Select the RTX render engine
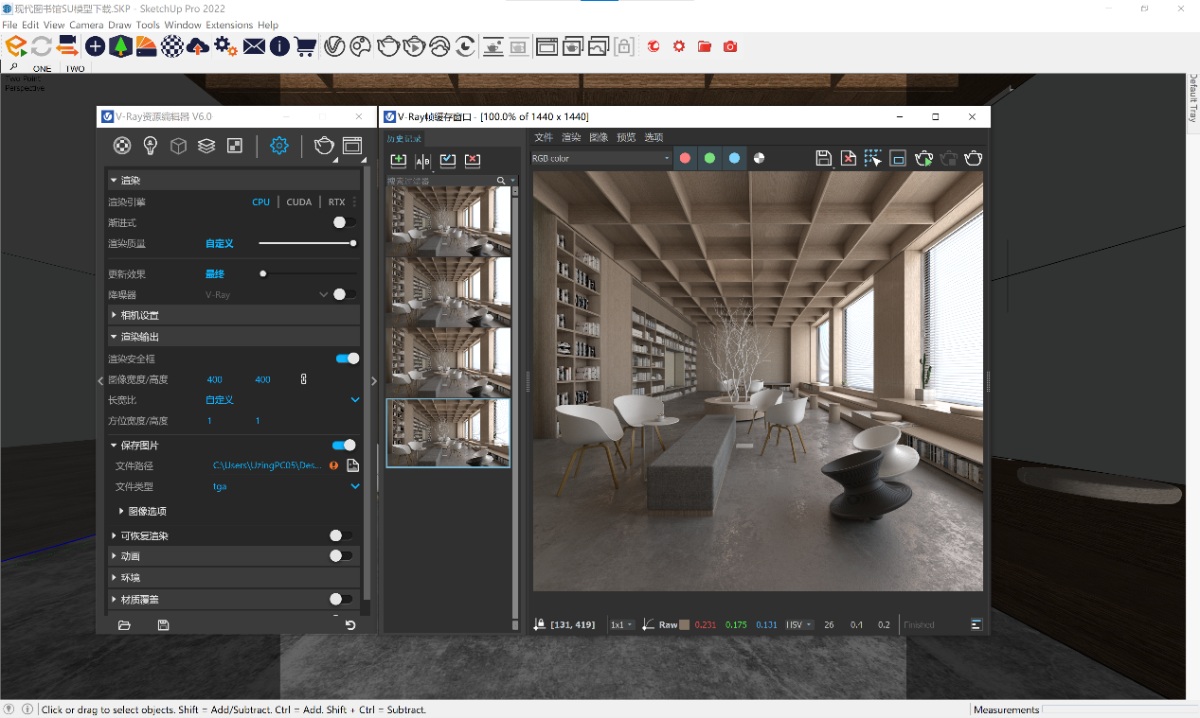 pos(337,202)
